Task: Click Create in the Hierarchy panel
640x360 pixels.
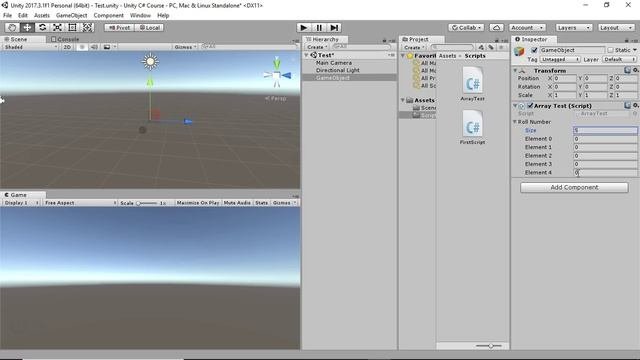Action: 317,47
